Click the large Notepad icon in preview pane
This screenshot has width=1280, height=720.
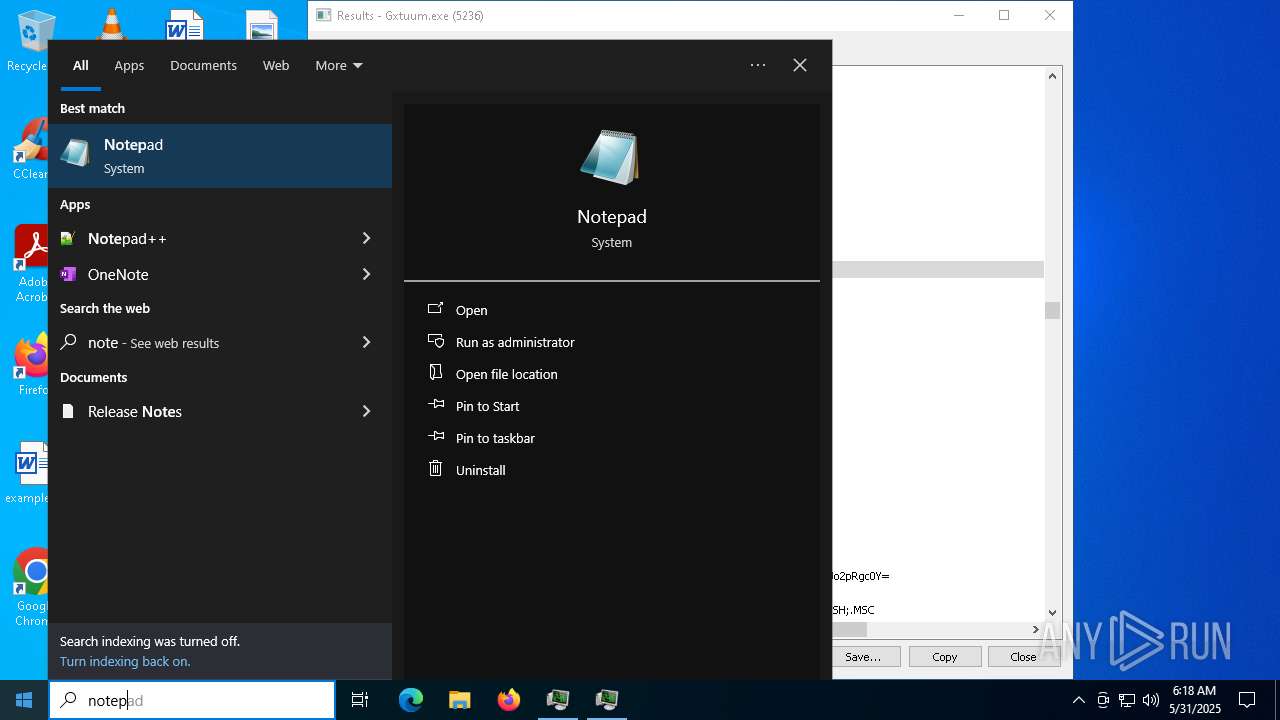[611, 158]
